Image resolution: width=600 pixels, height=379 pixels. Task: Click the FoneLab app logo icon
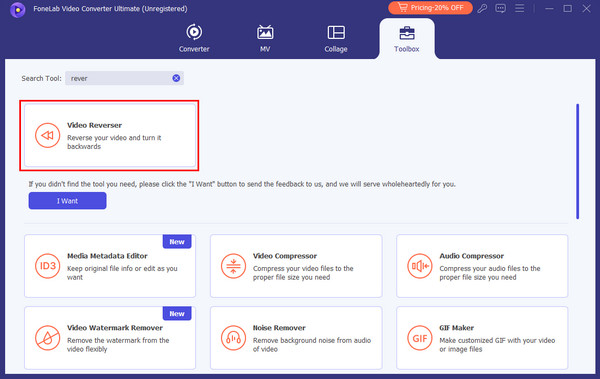point(18,9)
